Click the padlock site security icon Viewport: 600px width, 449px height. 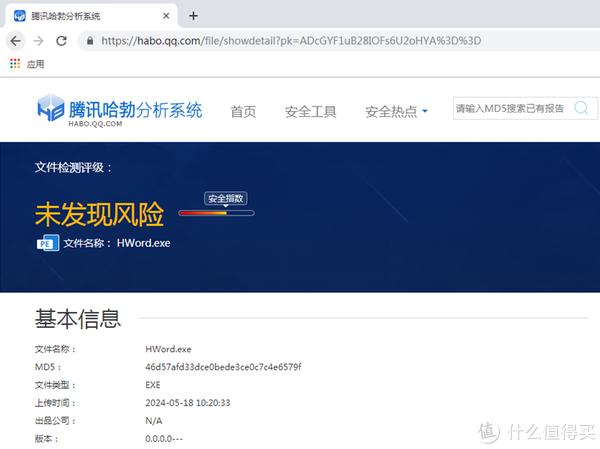(x=90, y=41)
